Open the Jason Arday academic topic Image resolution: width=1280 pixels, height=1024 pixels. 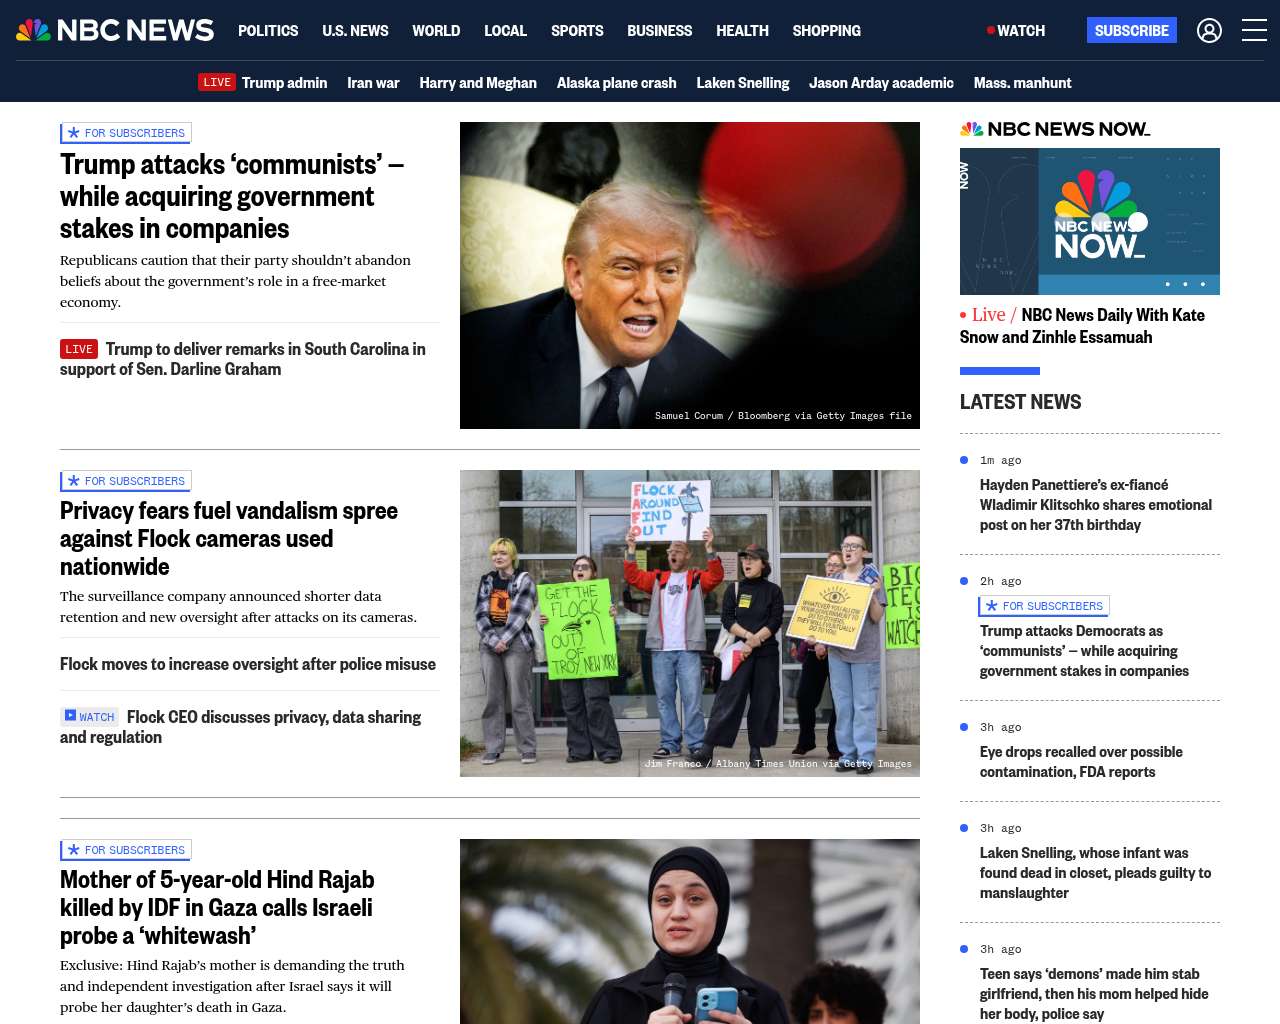tap(881, 83)
